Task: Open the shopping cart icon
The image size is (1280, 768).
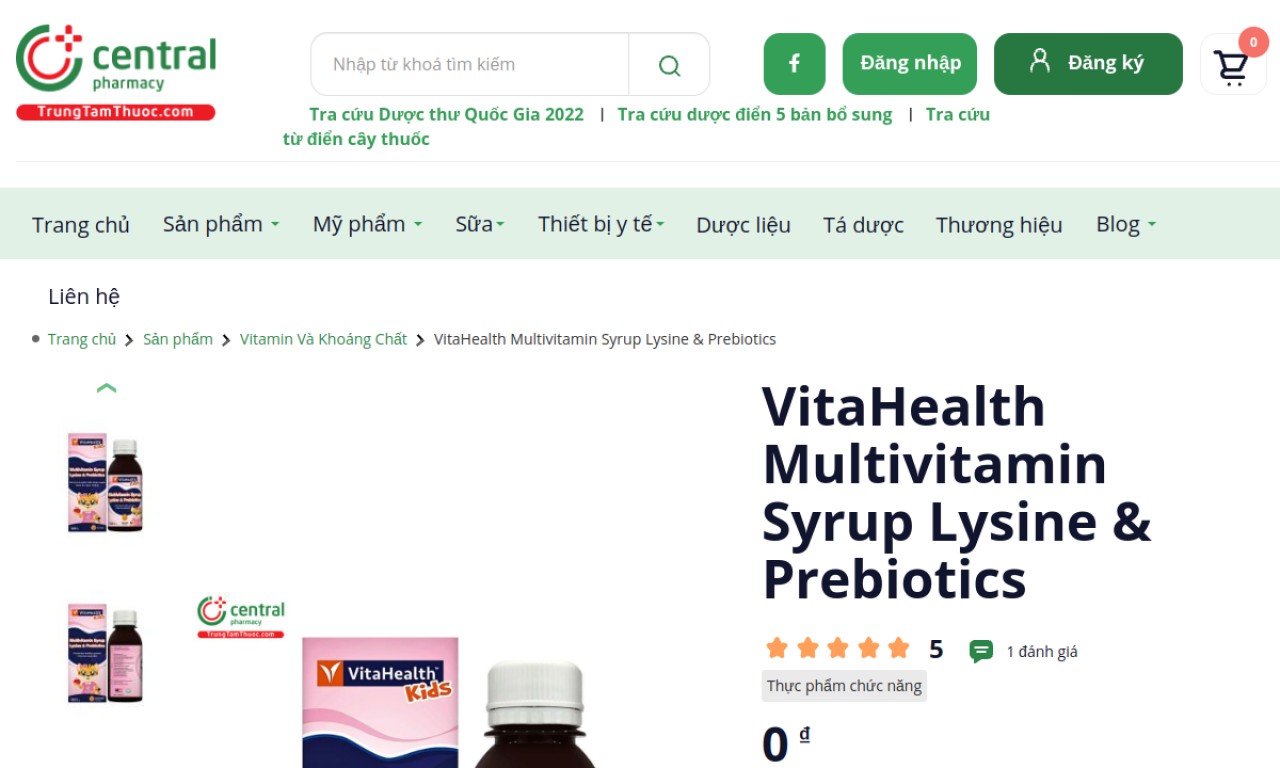Action: [x=1231, y=67]
